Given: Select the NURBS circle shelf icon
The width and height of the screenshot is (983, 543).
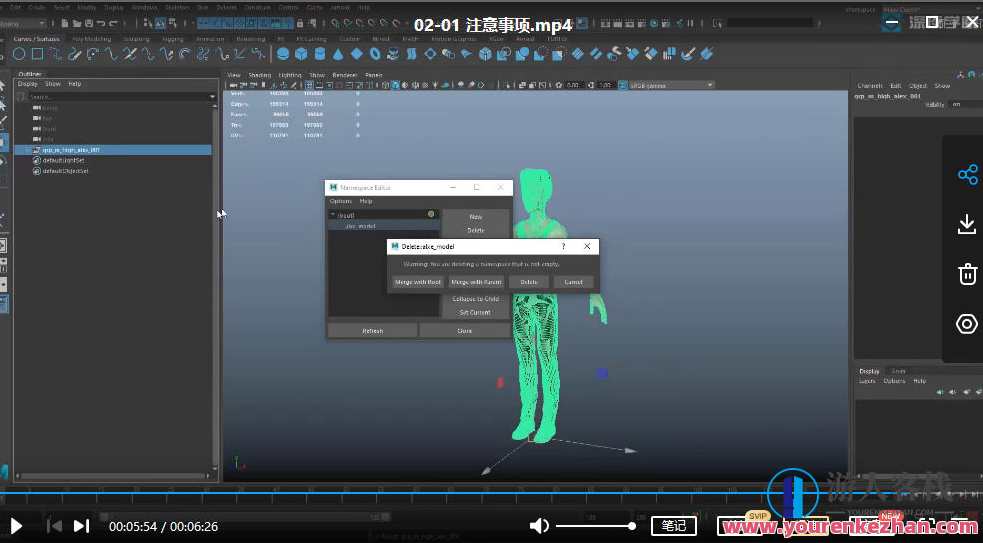Looking at the screenshot, I should point(21,54).
